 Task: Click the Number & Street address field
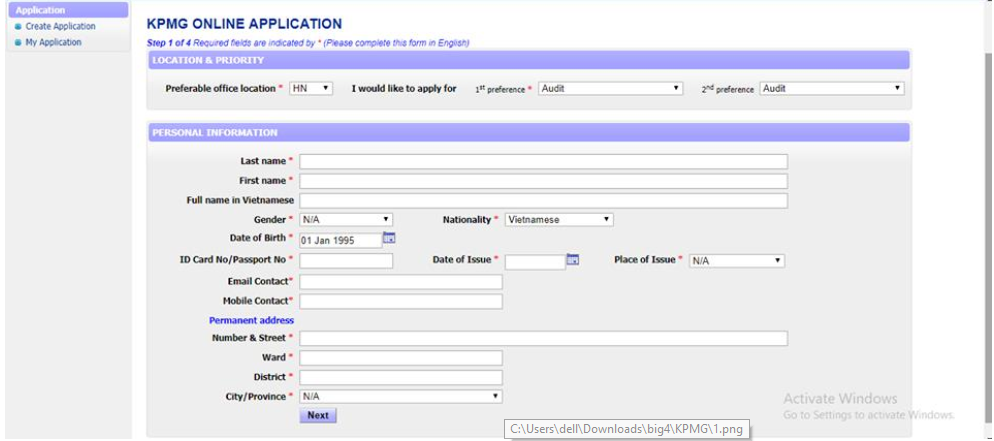pos(543,339)
